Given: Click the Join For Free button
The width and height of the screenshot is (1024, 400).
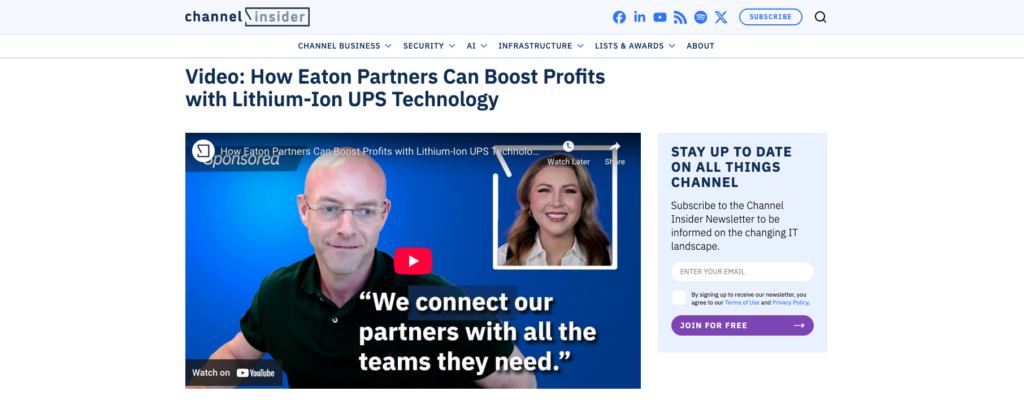Looking at the screenshot, I should tap(742, 325).
